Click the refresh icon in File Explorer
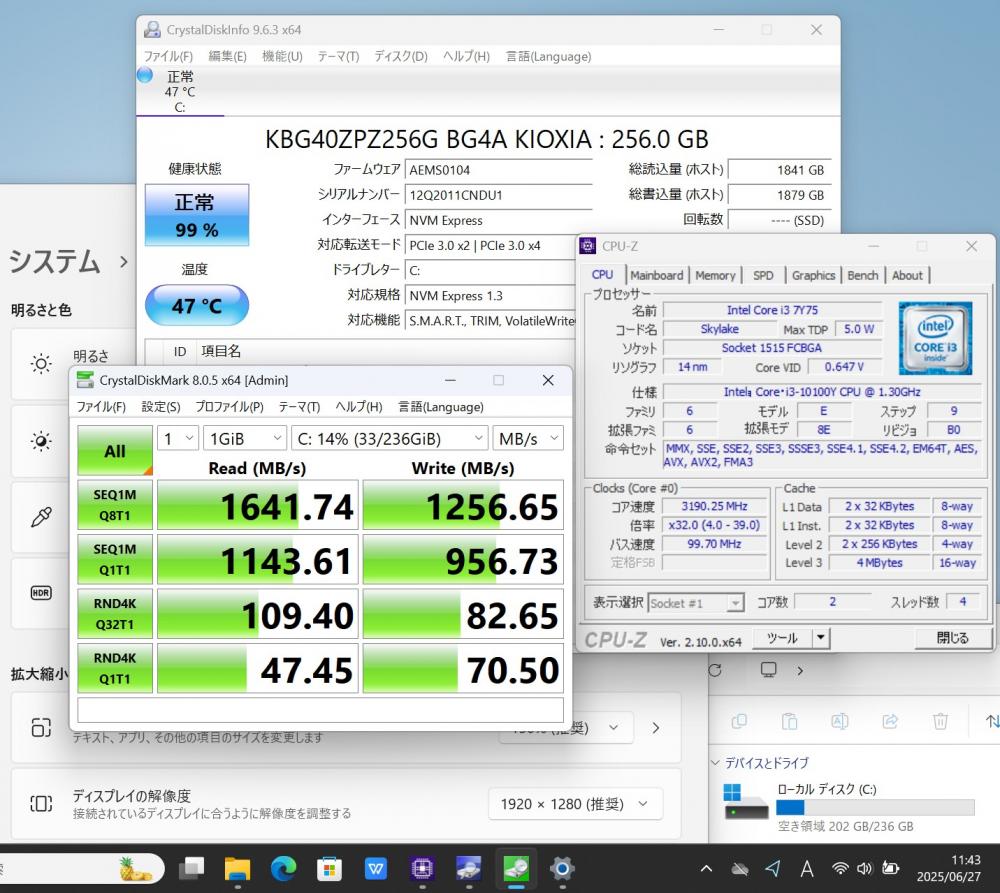Screen dimensions: 1000x893 coord(715,670)
